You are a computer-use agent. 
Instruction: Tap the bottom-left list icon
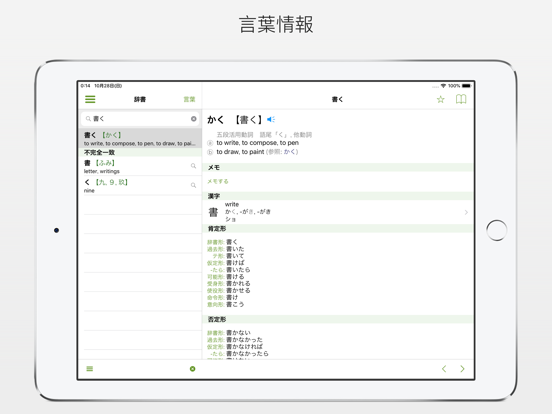pos(90,369)
